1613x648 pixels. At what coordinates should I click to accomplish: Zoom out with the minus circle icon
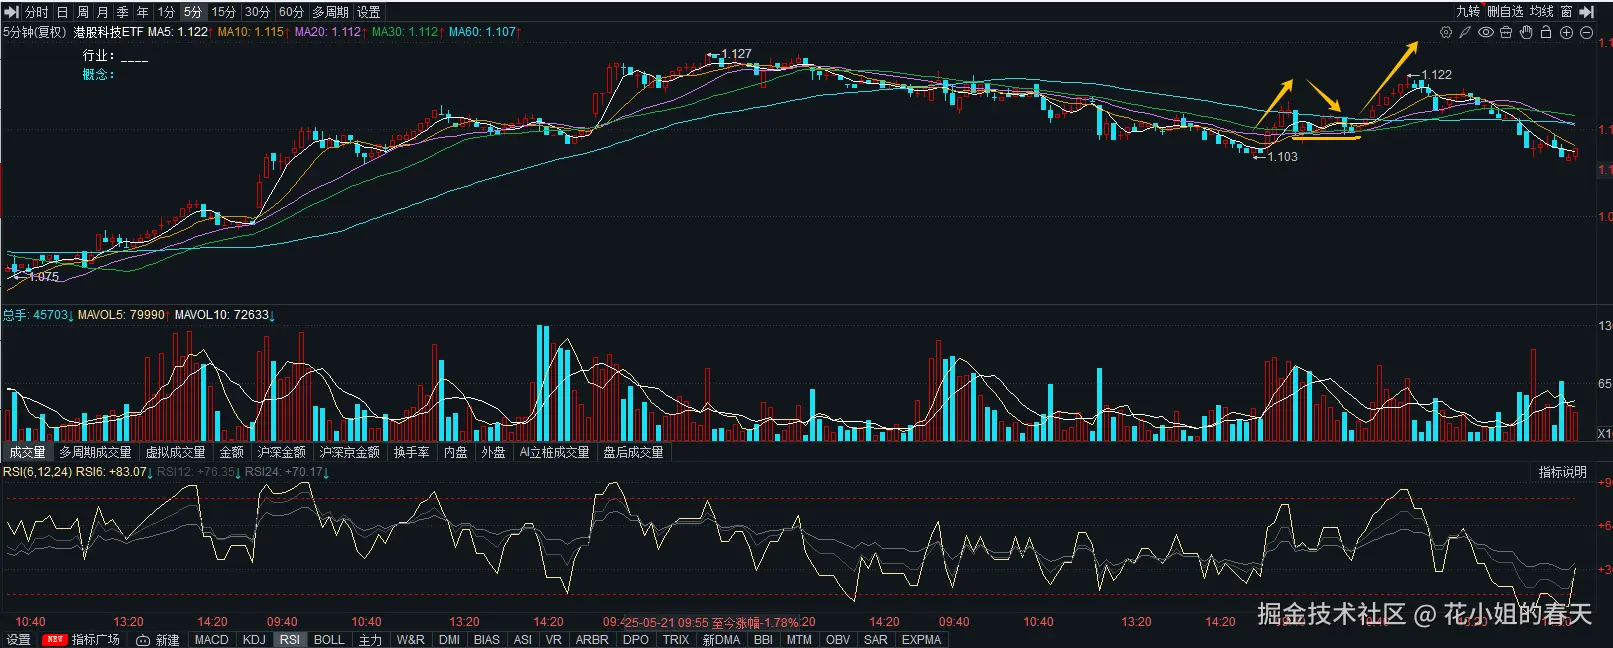tap(1586, 32)
